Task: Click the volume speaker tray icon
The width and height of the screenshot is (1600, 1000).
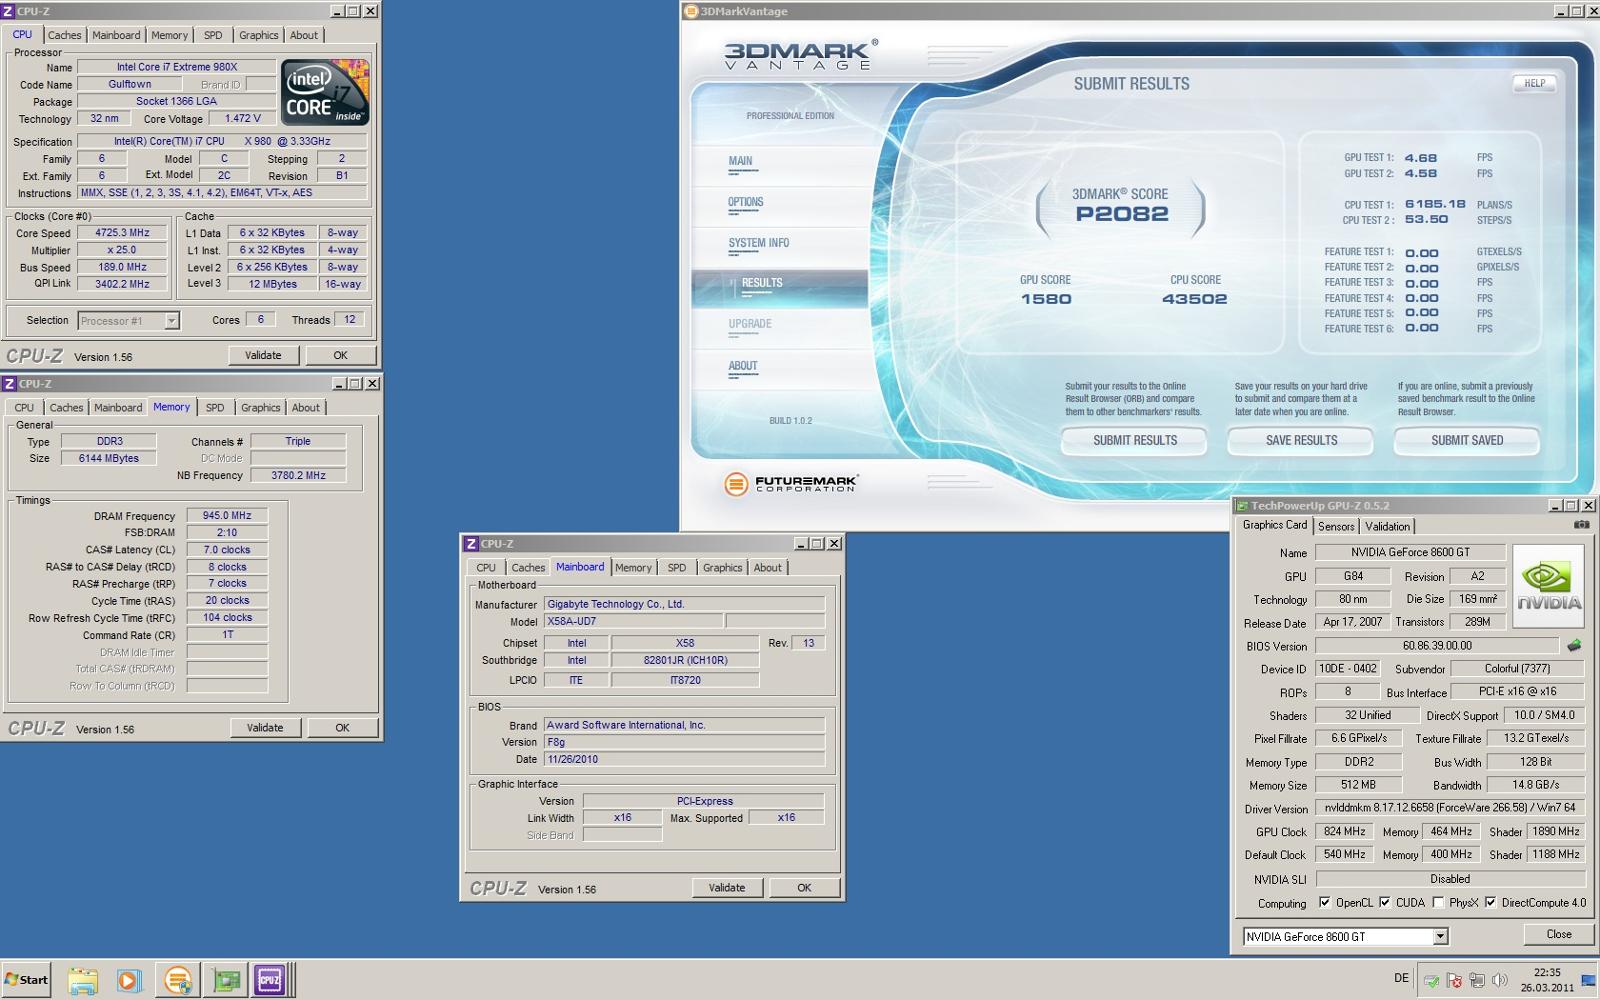Action: (x=1500, y=980)
